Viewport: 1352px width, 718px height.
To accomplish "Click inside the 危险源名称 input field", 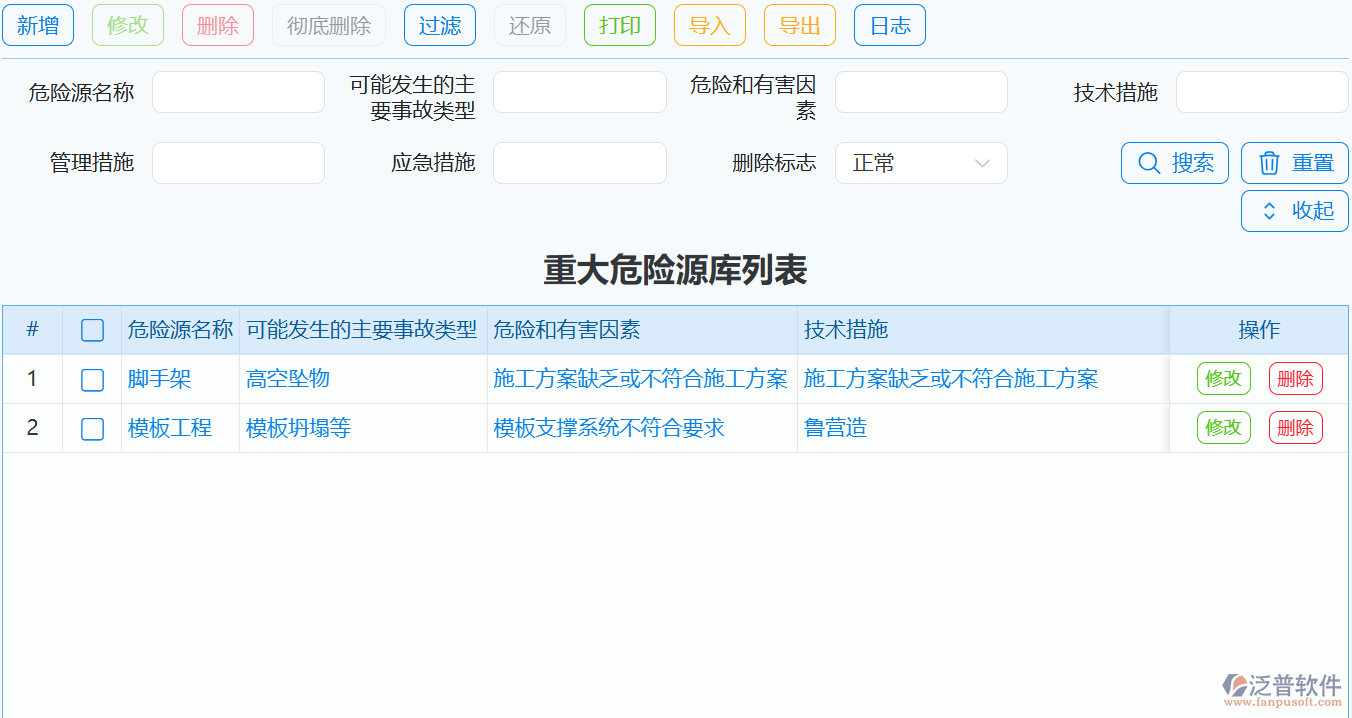I will [238, 91].
